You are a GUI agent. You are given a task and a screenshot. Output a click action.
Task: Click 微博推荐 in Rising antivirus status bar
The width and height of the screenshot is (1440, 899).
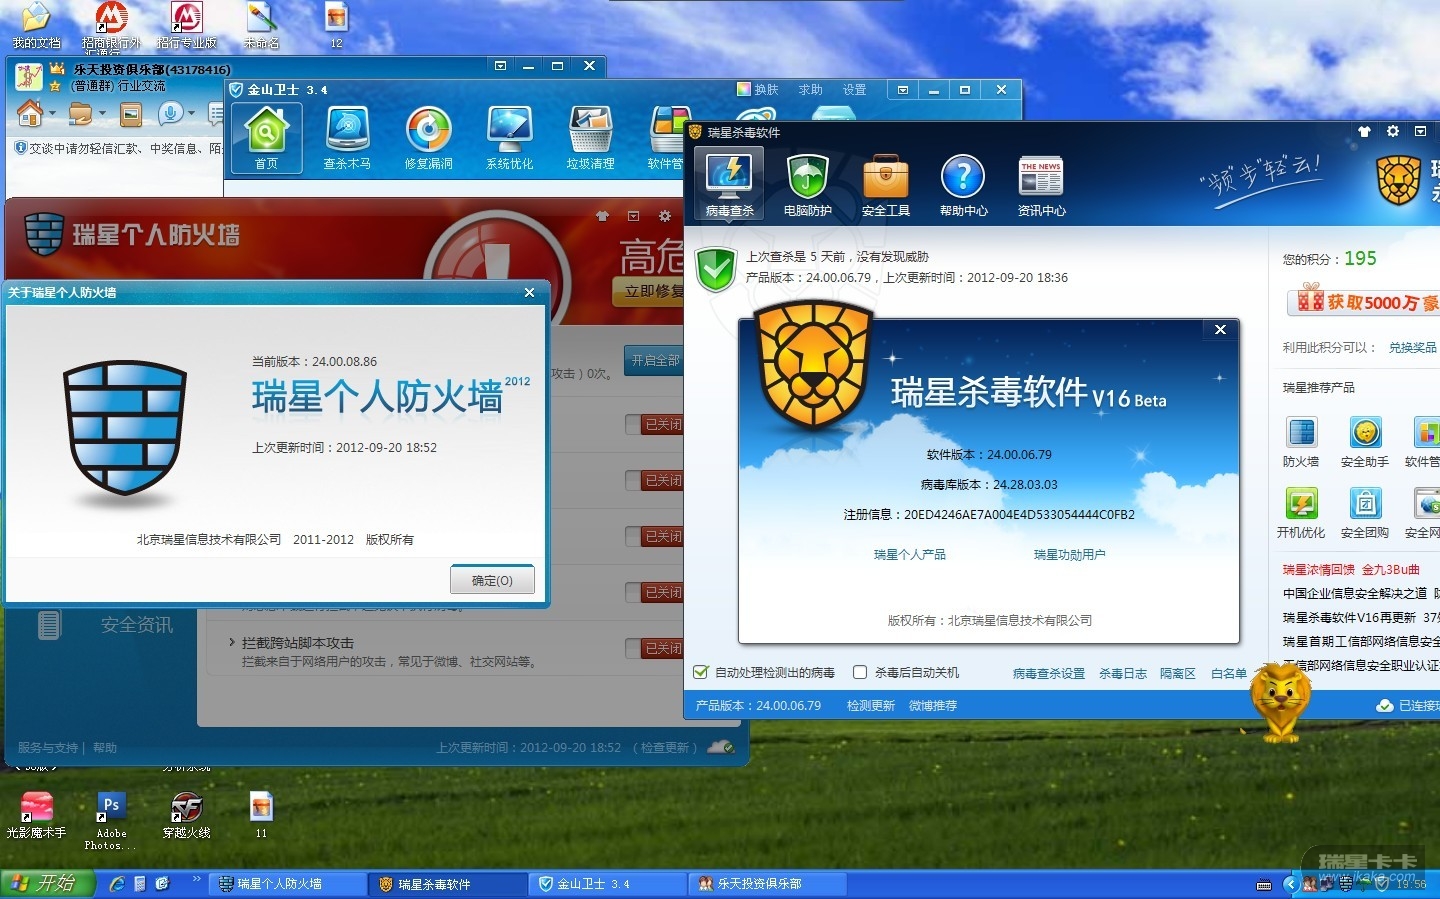click(x=933, y=705)
